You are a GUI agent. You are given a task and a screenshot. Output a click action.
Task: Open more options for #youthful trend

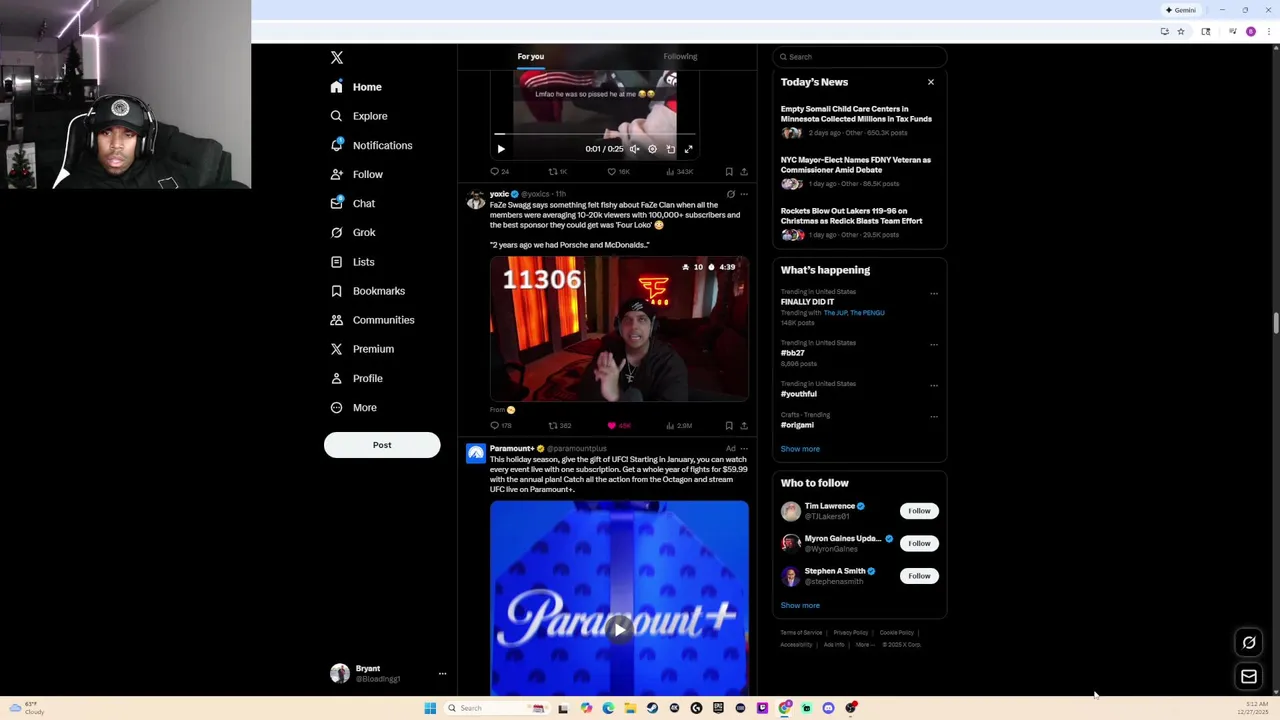point(934,385)
